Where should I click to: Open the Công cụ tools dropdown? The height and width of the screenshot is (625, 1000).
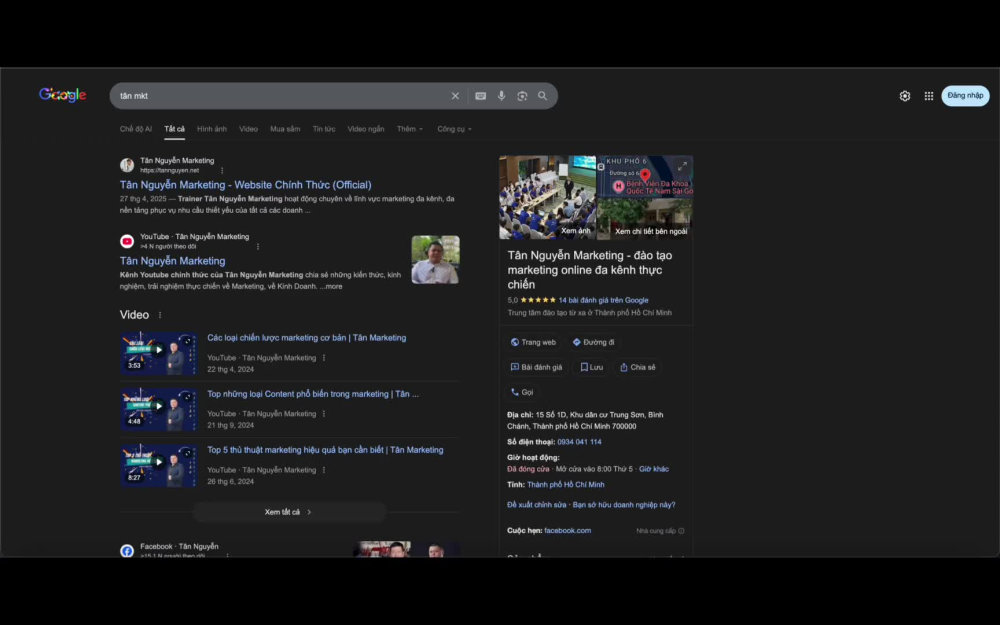click(x=454, y=129)
